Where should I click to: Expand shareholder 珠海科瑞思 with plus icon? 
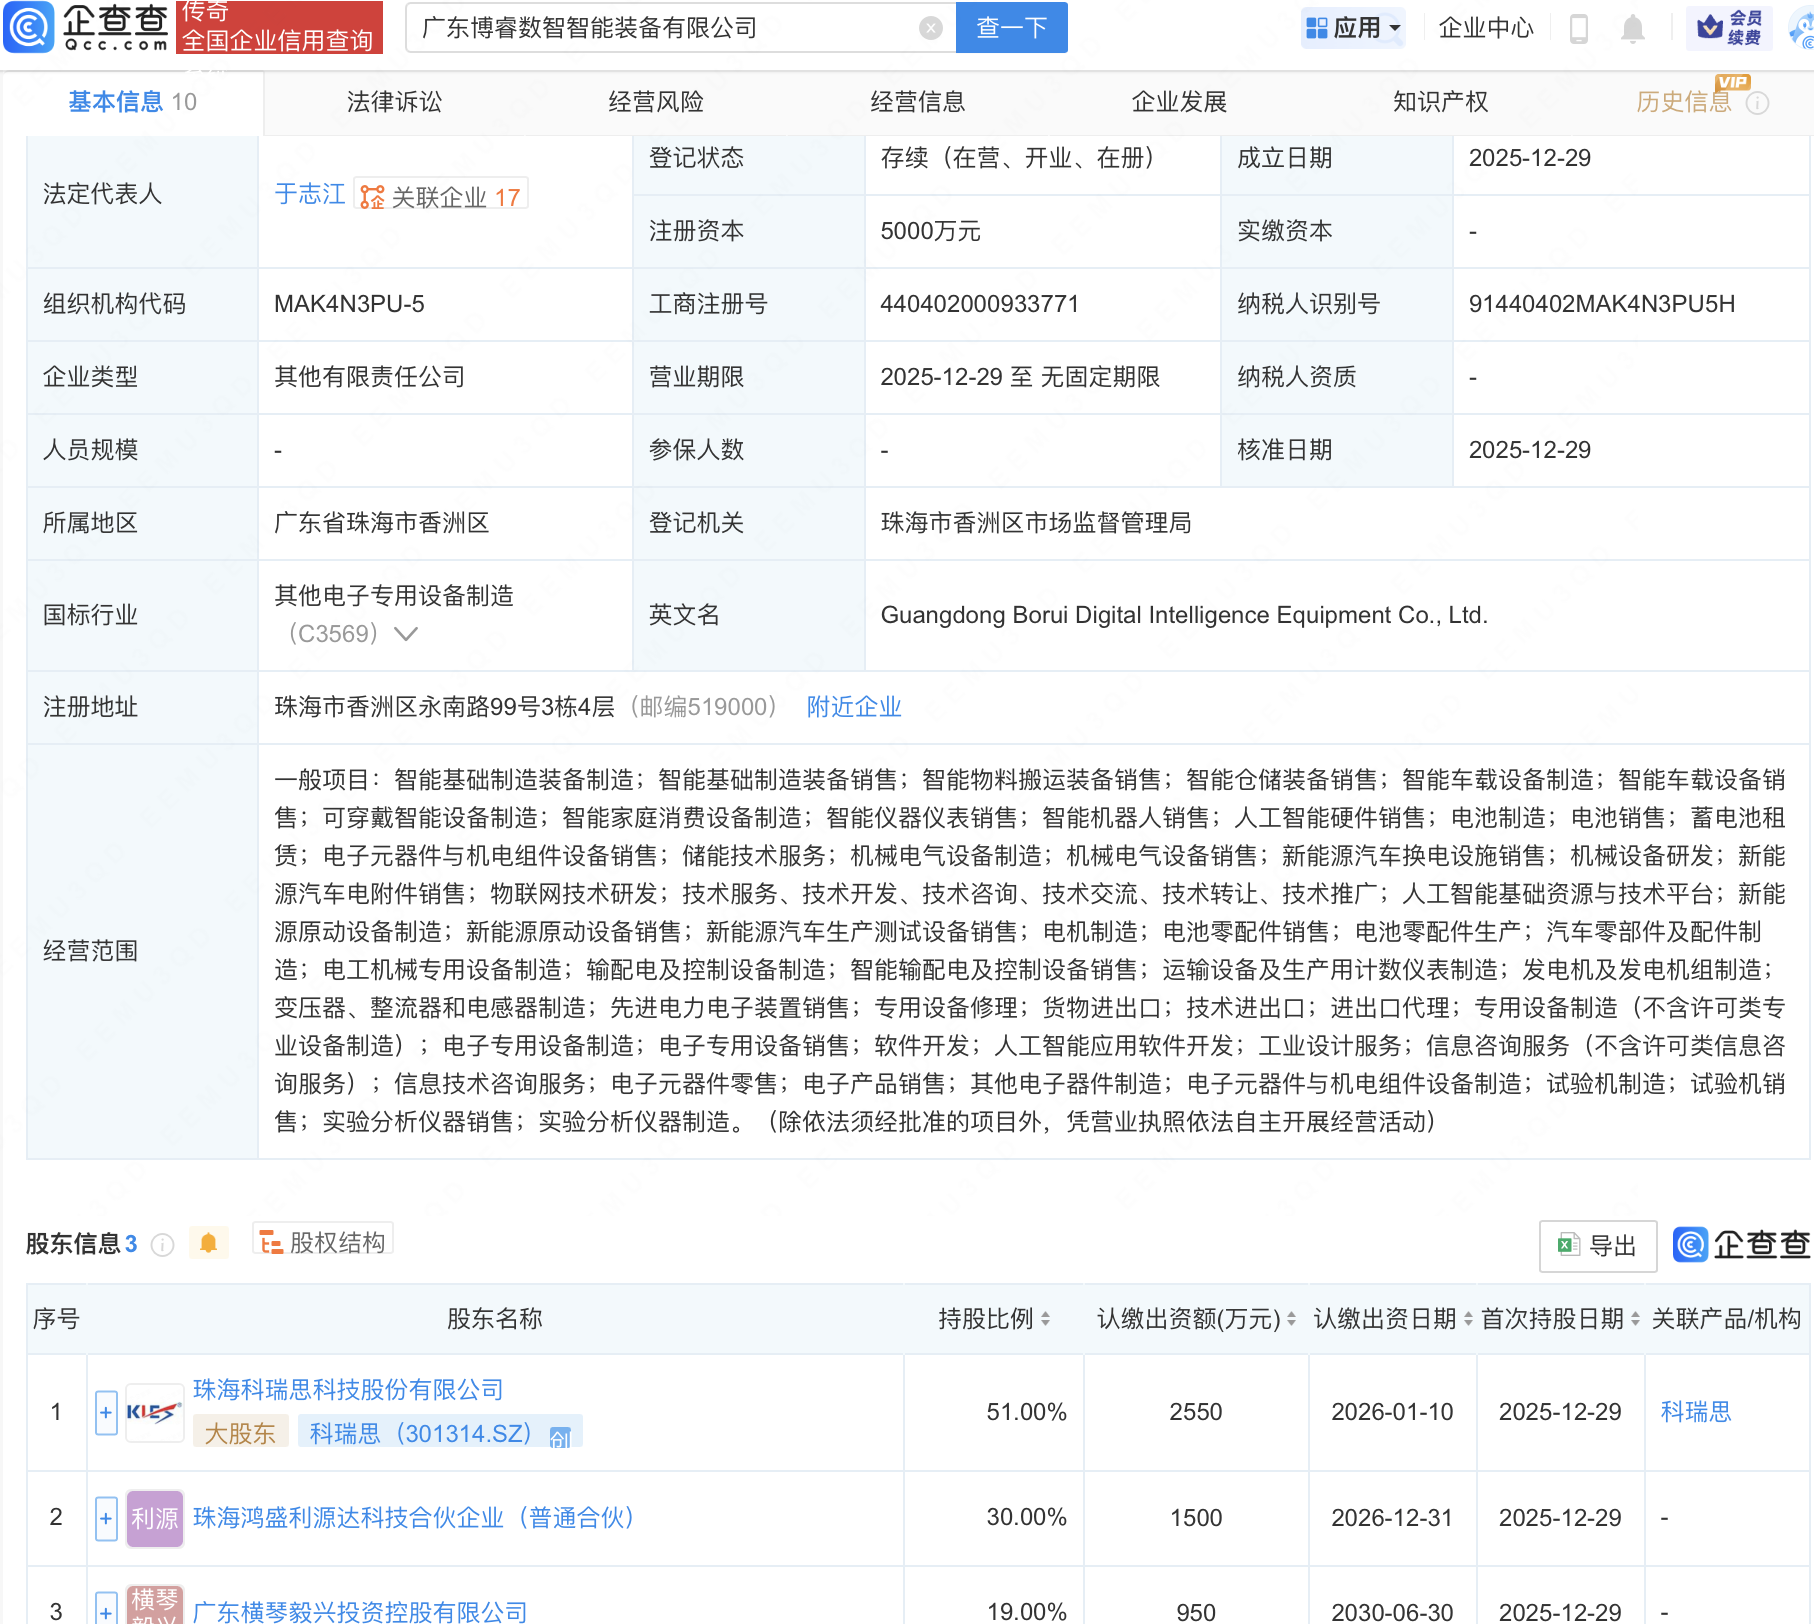pos(105,1412)
